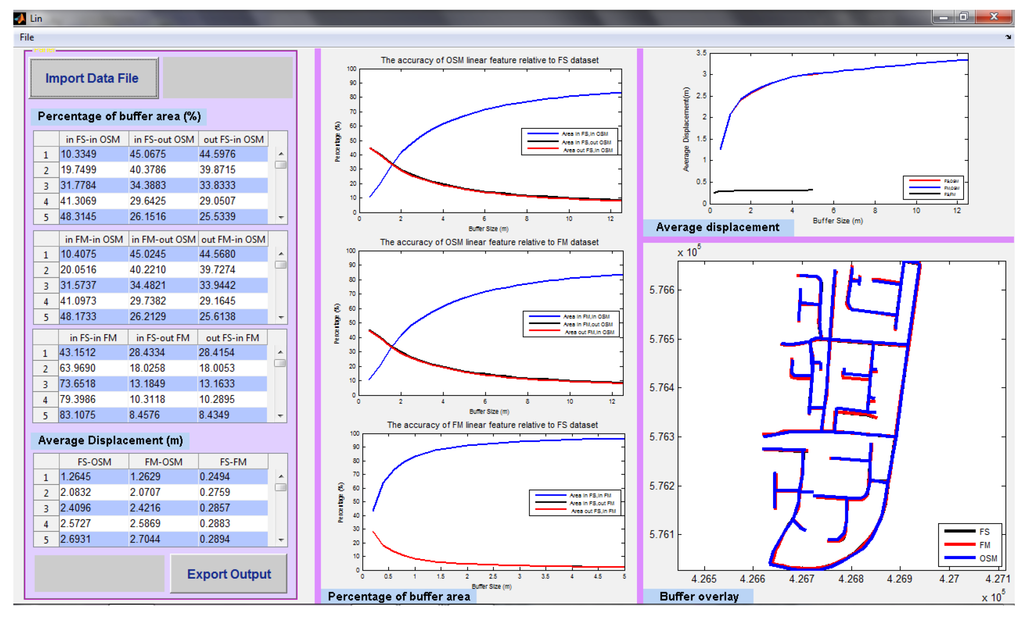The height and width of the screenshot is (621, 1024).
Task: Click legend of OSM relative to FS chart
Action: [x=570, y=142]
